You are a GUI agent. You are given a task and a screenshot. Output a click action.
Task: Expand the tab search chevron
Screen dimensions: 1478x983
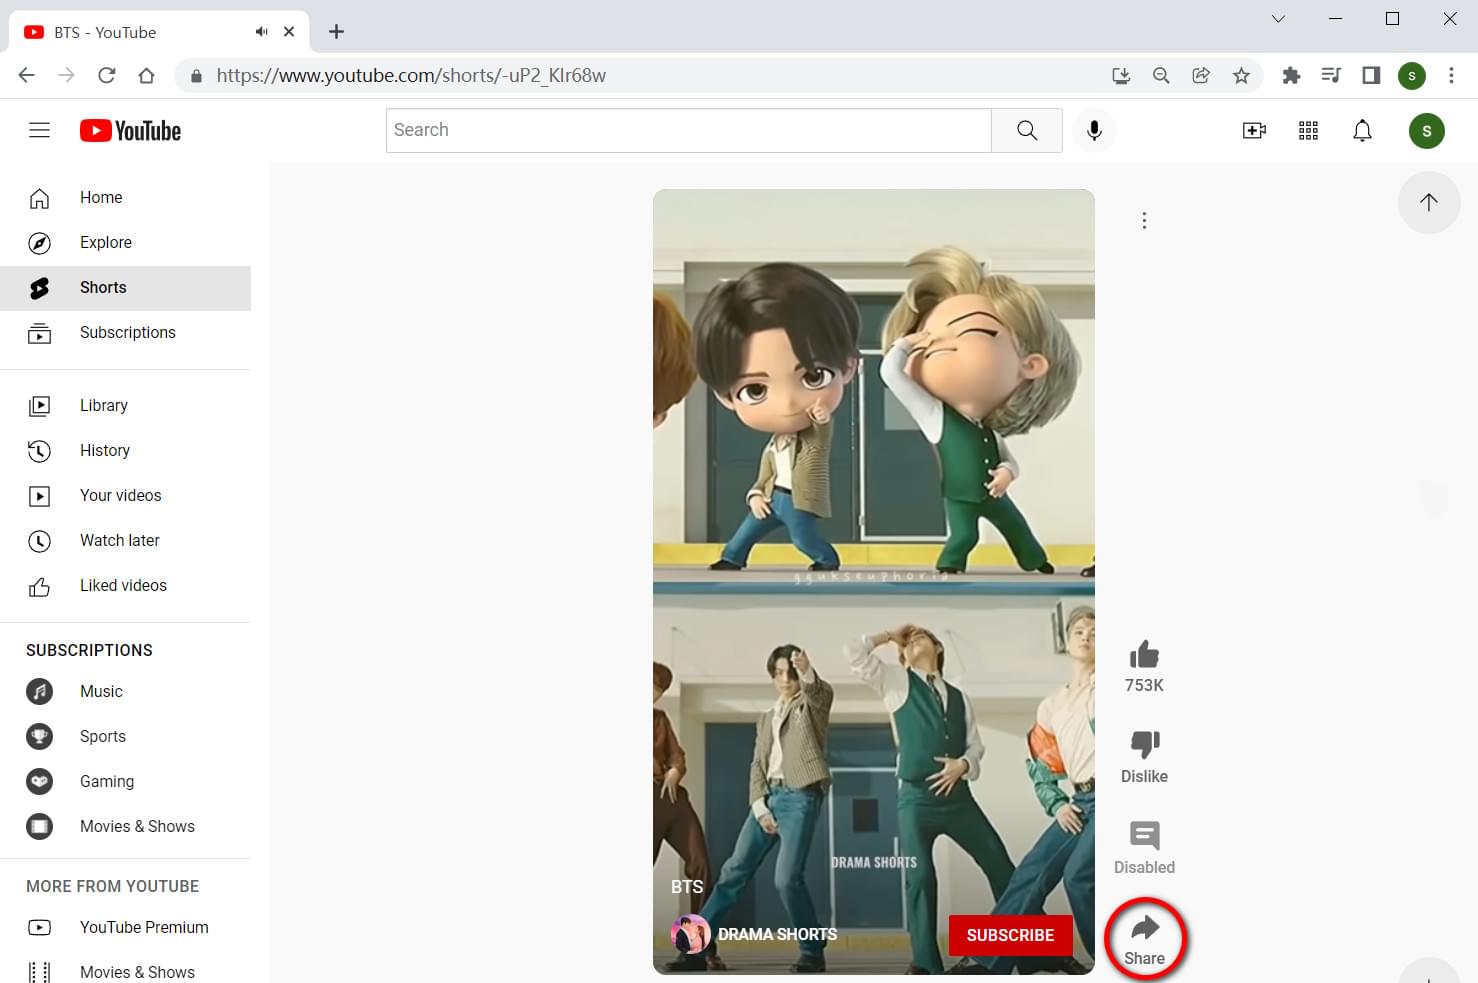click(1278, 19)
